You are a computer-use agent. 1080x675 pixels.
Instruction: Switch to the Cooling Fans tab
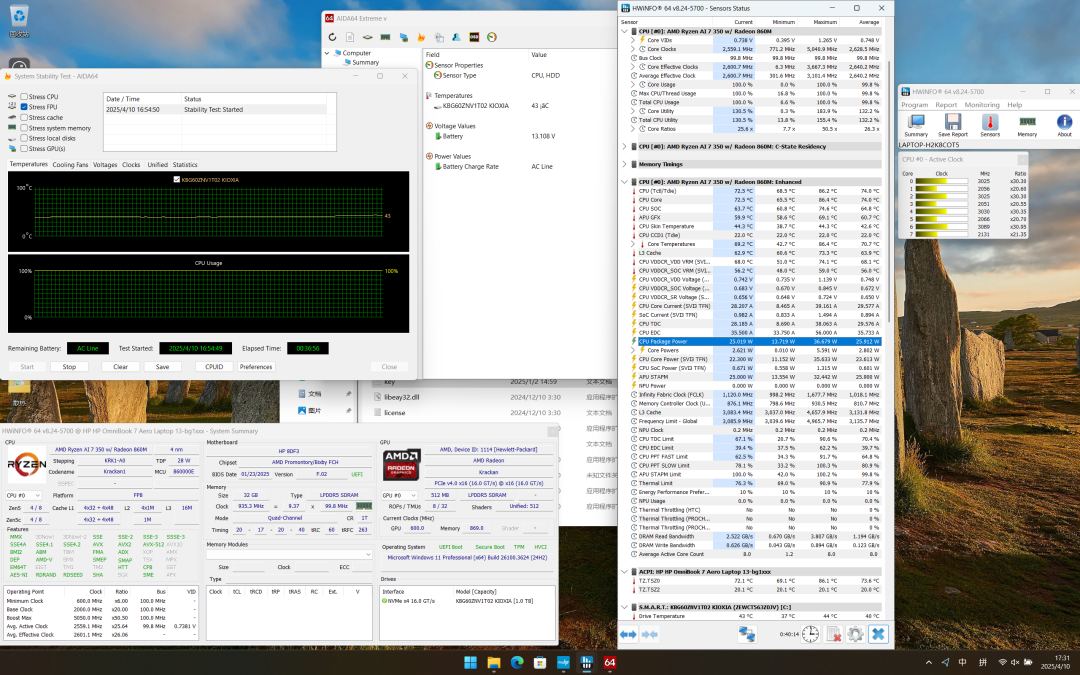coord(70,165)
